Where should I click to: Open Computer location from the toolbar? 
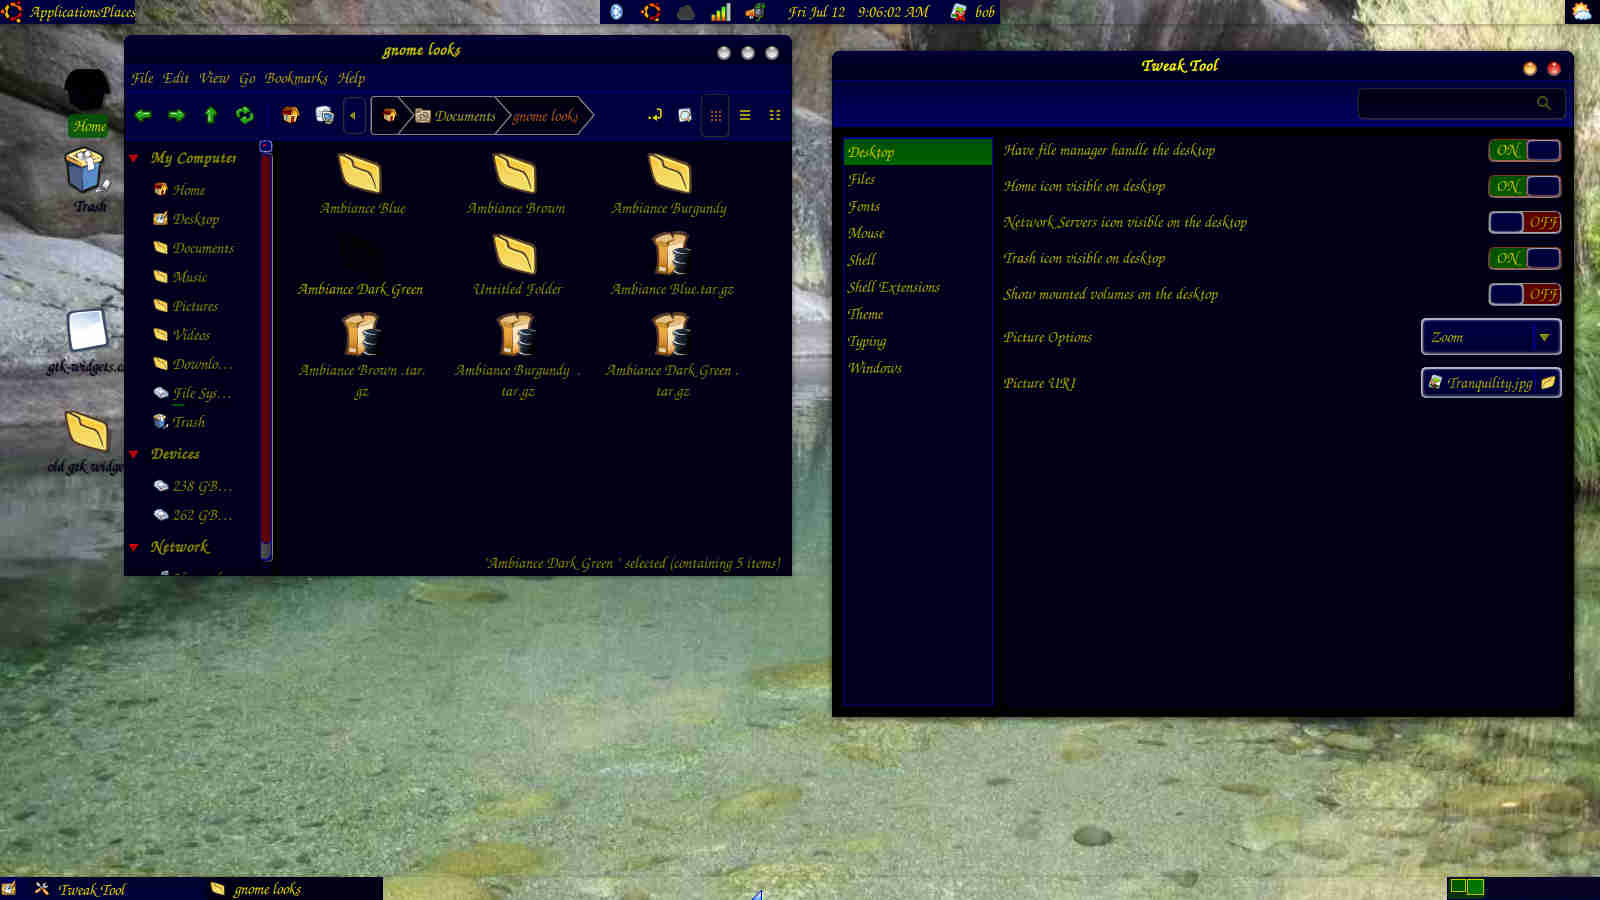(324, 115)
